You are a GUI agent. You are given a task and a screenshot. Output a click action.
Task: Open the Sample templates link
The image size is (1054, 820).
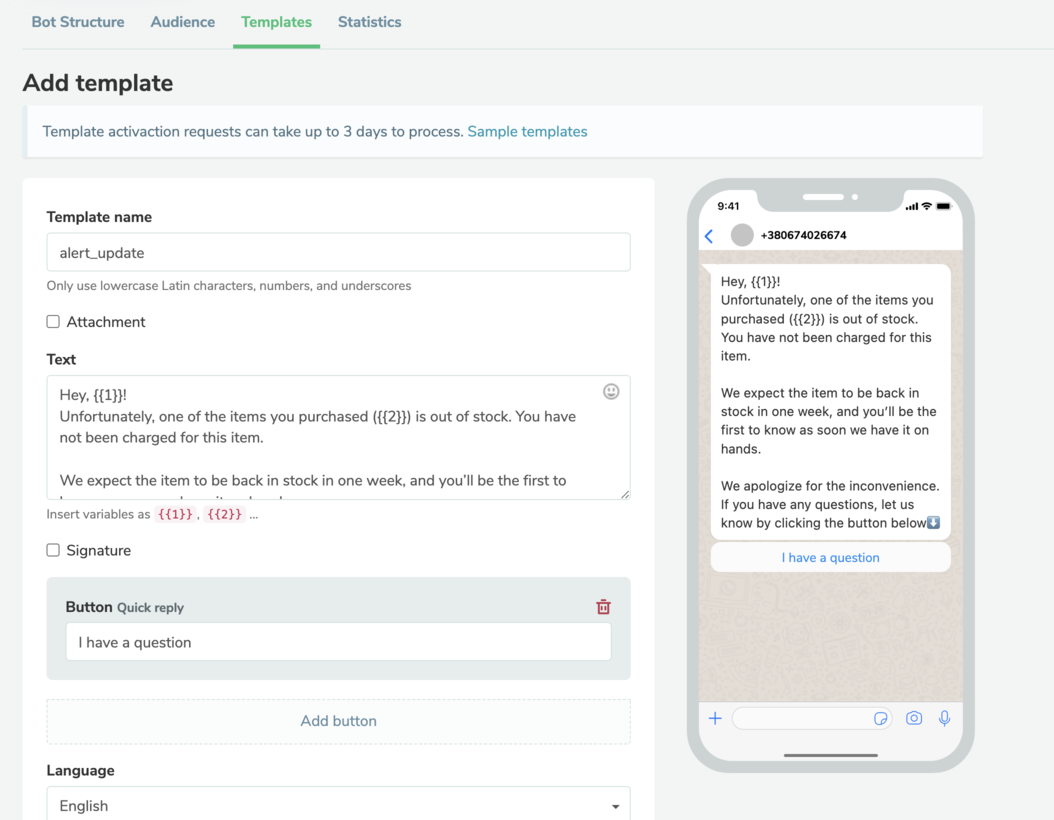[527, 132]
